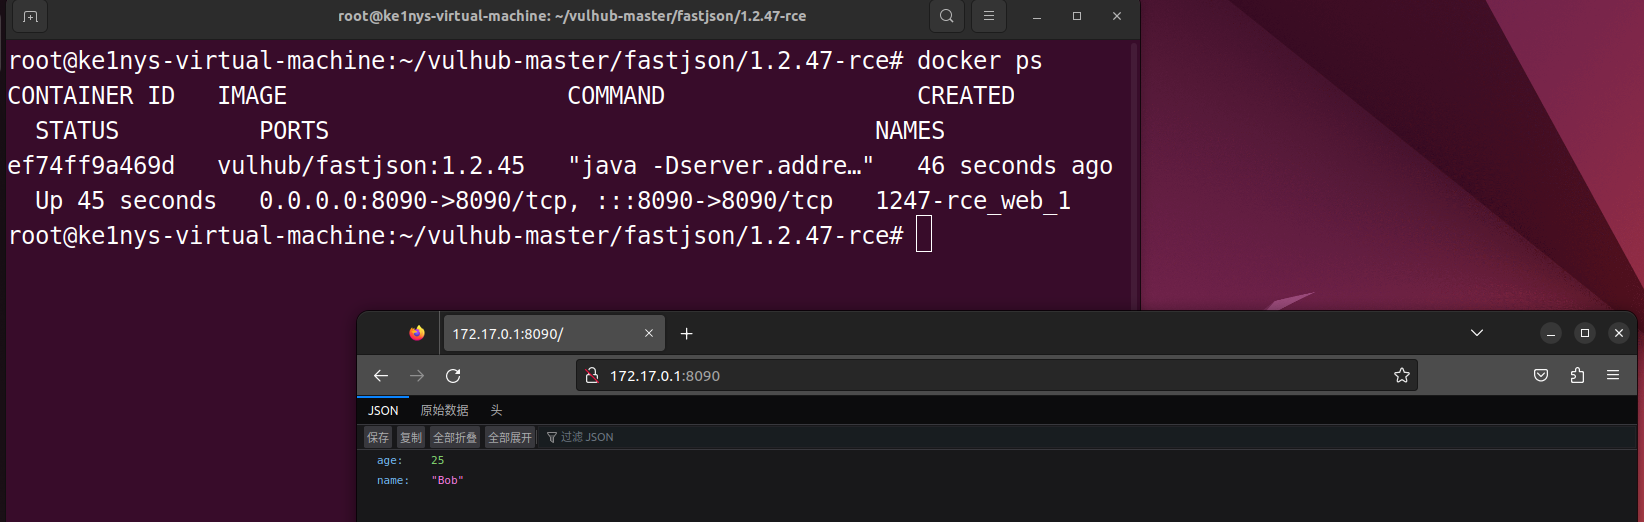Screen dimensions: 1644x522
Task: Open the Save to Pocket icon
Action: 1541,376
